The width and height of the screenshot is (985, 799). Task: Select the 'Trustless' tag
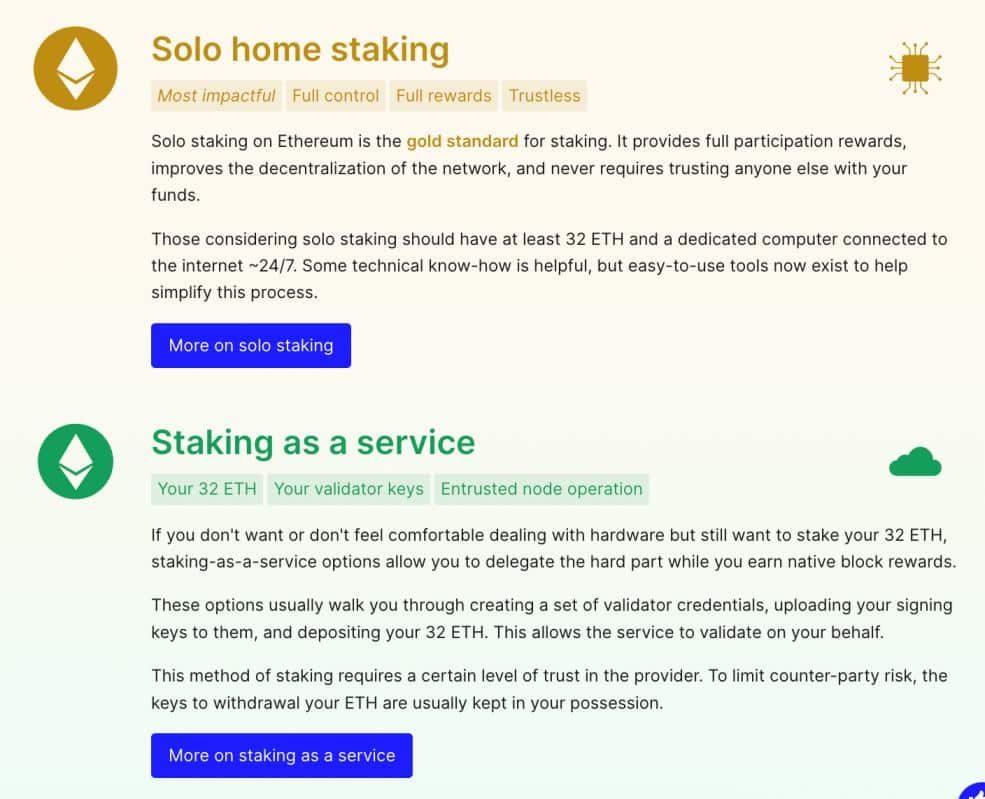click(544, 96)
